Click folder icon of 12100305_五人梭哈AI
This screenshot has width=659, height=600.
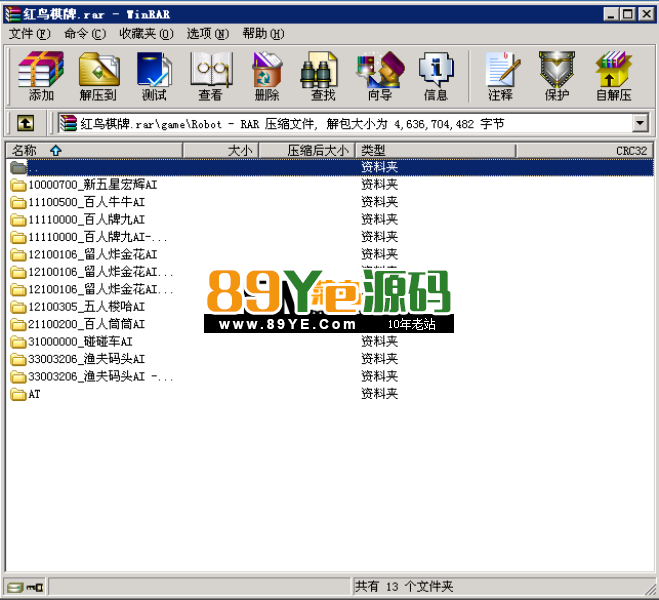[18, 307]
